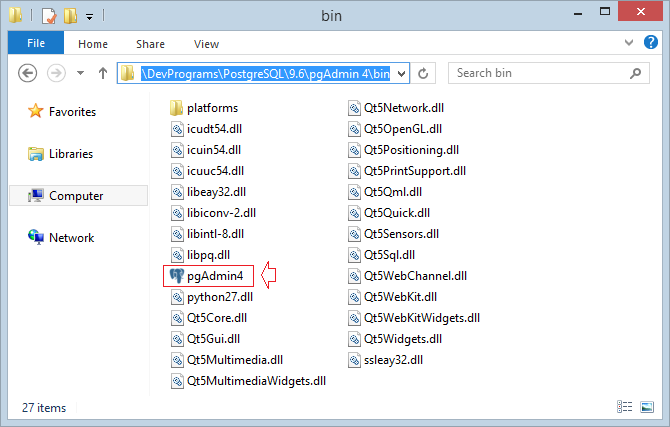The height and width of the screenshot is (427, 670).
Task: Click the Network icon in sidebar
Action: pyautogui.click(x=36, y=237)
